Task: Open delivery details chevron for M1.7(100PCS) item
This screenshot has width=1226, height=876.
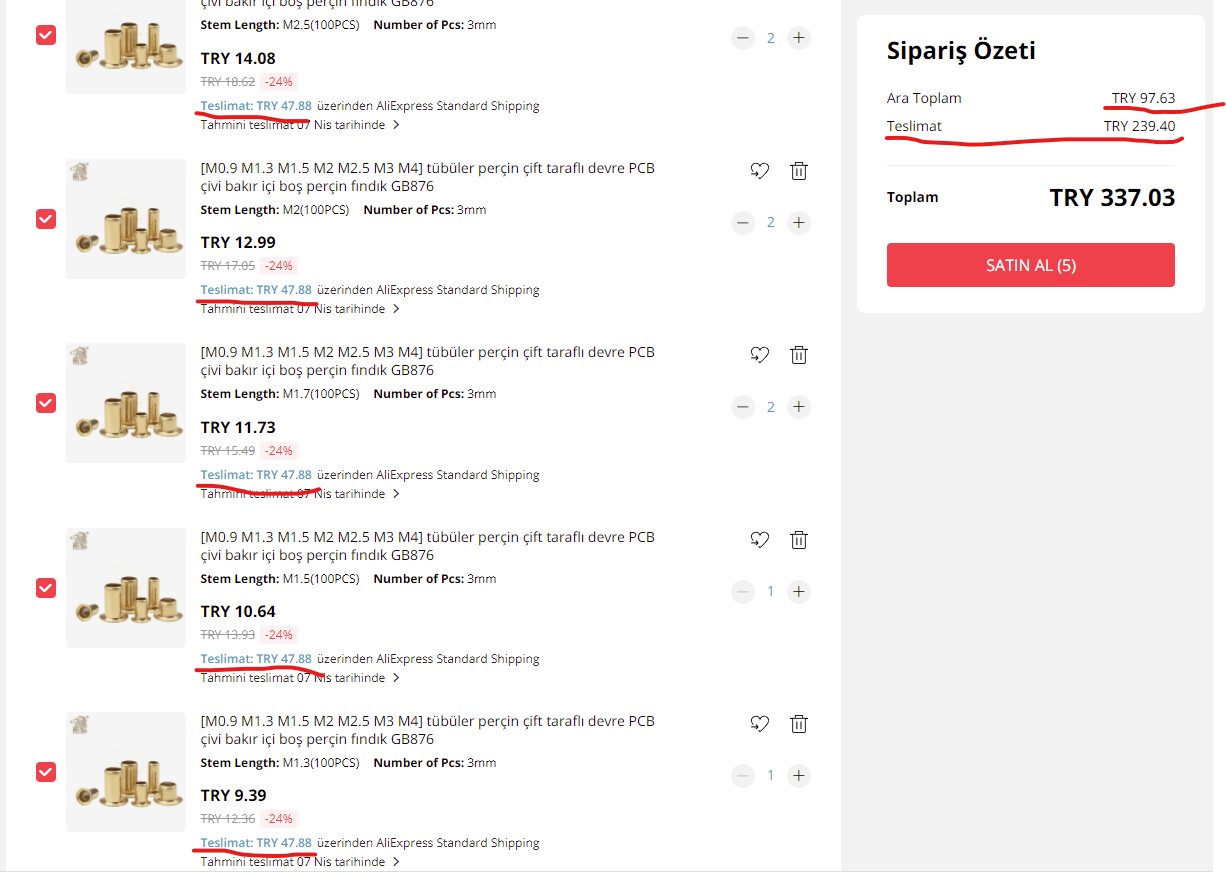Action: (396, 494)
